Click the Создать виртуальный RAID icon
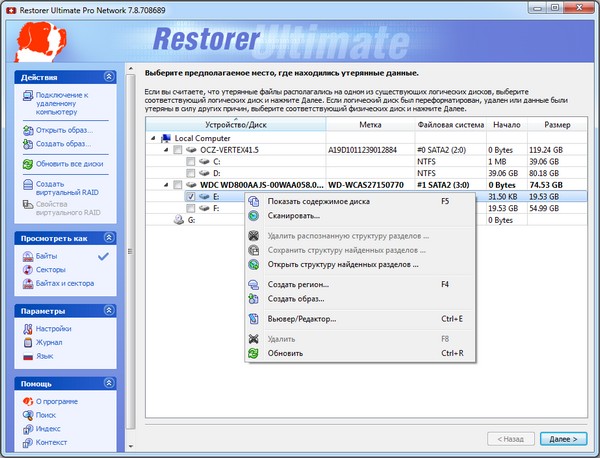600x458 pixels. [x=28, y=184]
